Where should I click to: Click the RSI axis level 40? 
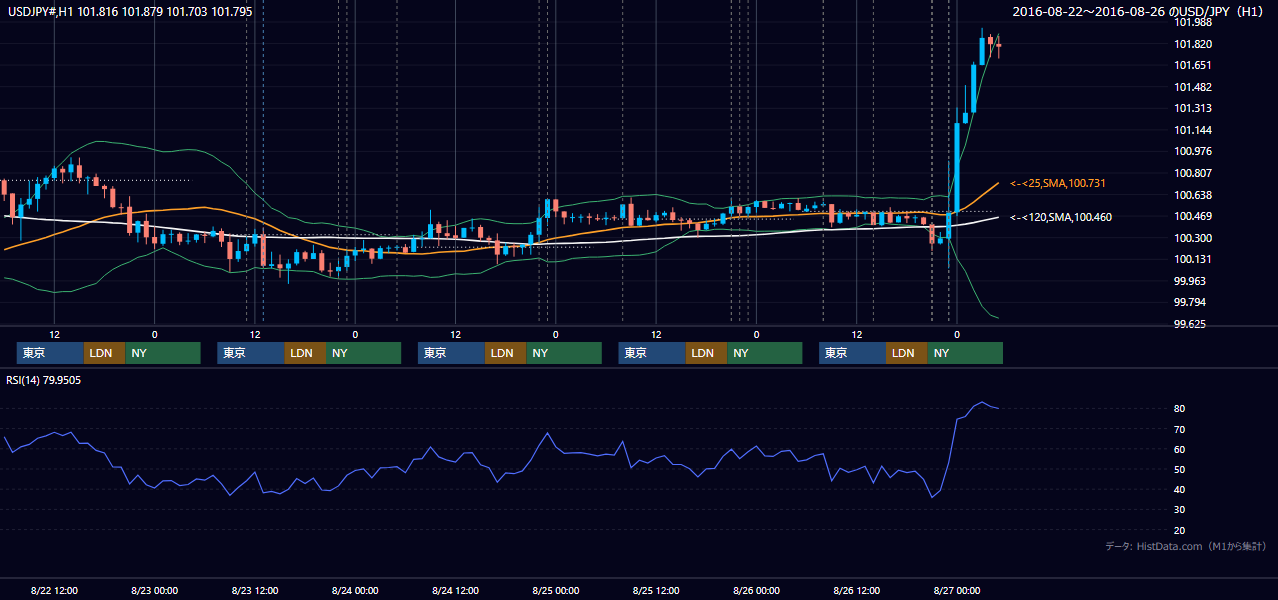pos(1179,490)
